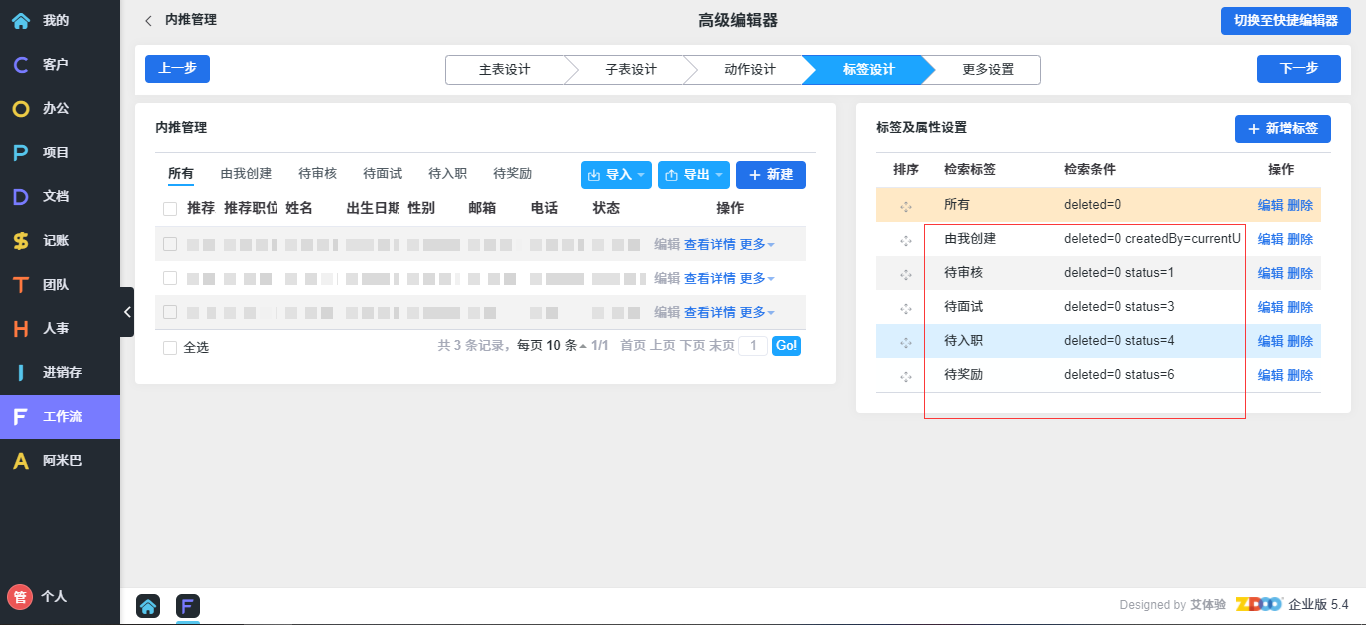Expand the 导入 dropdown button
Image resolution: width=1366 pixels, height=625 pixels.
[x=616, y=175]
